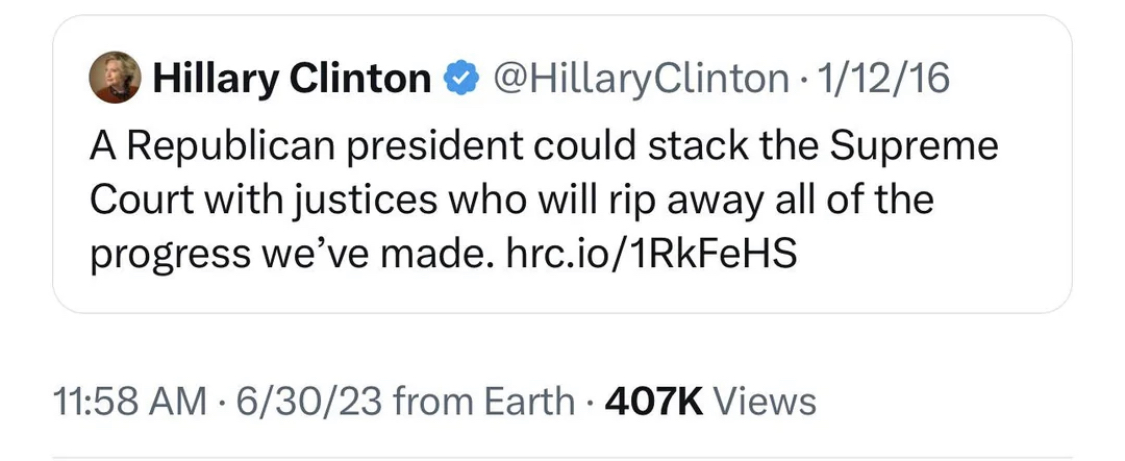Click the "from Earth" location text
1125x461 pixels.
[x=484, y=402]
